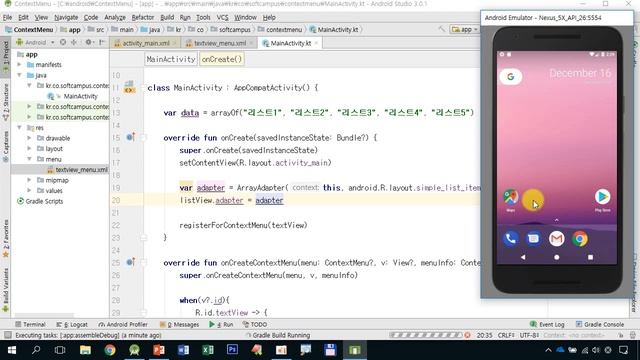This screenshot has width=640, height=360.
Task: Tap Android home navigation button
Action: tap(556, 257)
